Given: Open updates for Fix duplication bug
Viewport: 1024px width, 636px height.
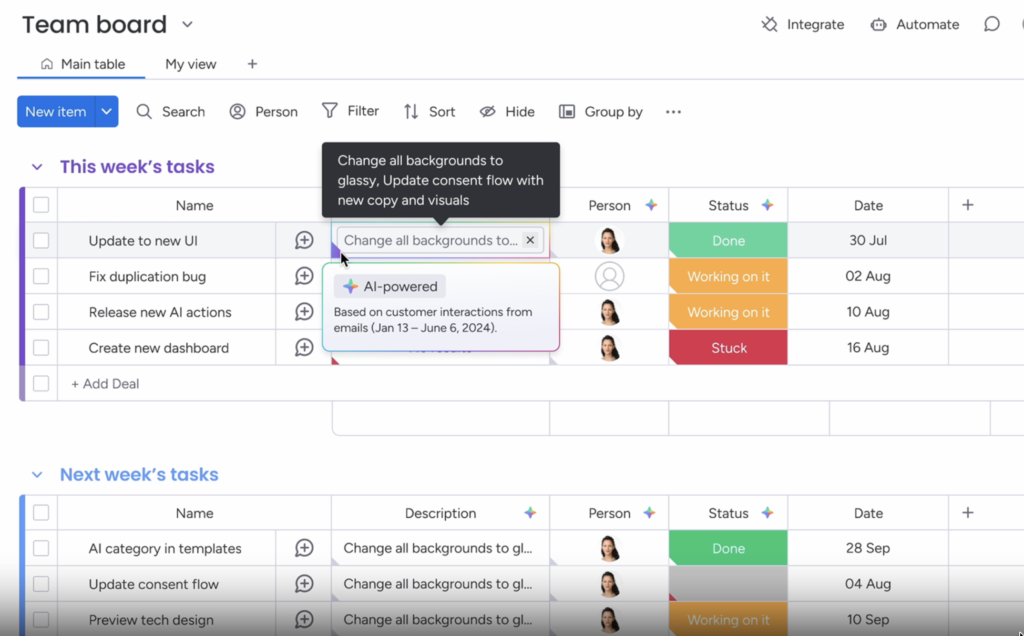Looking at the screenshot, I should pyautogui.click(x=304, y=276).
